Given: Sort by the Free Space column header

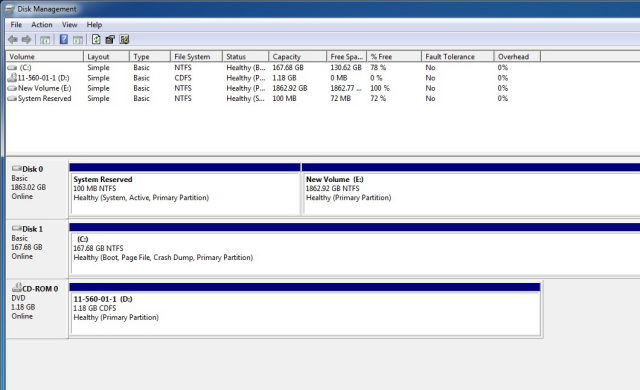Looking at the screenshot, I should [347, 57].
